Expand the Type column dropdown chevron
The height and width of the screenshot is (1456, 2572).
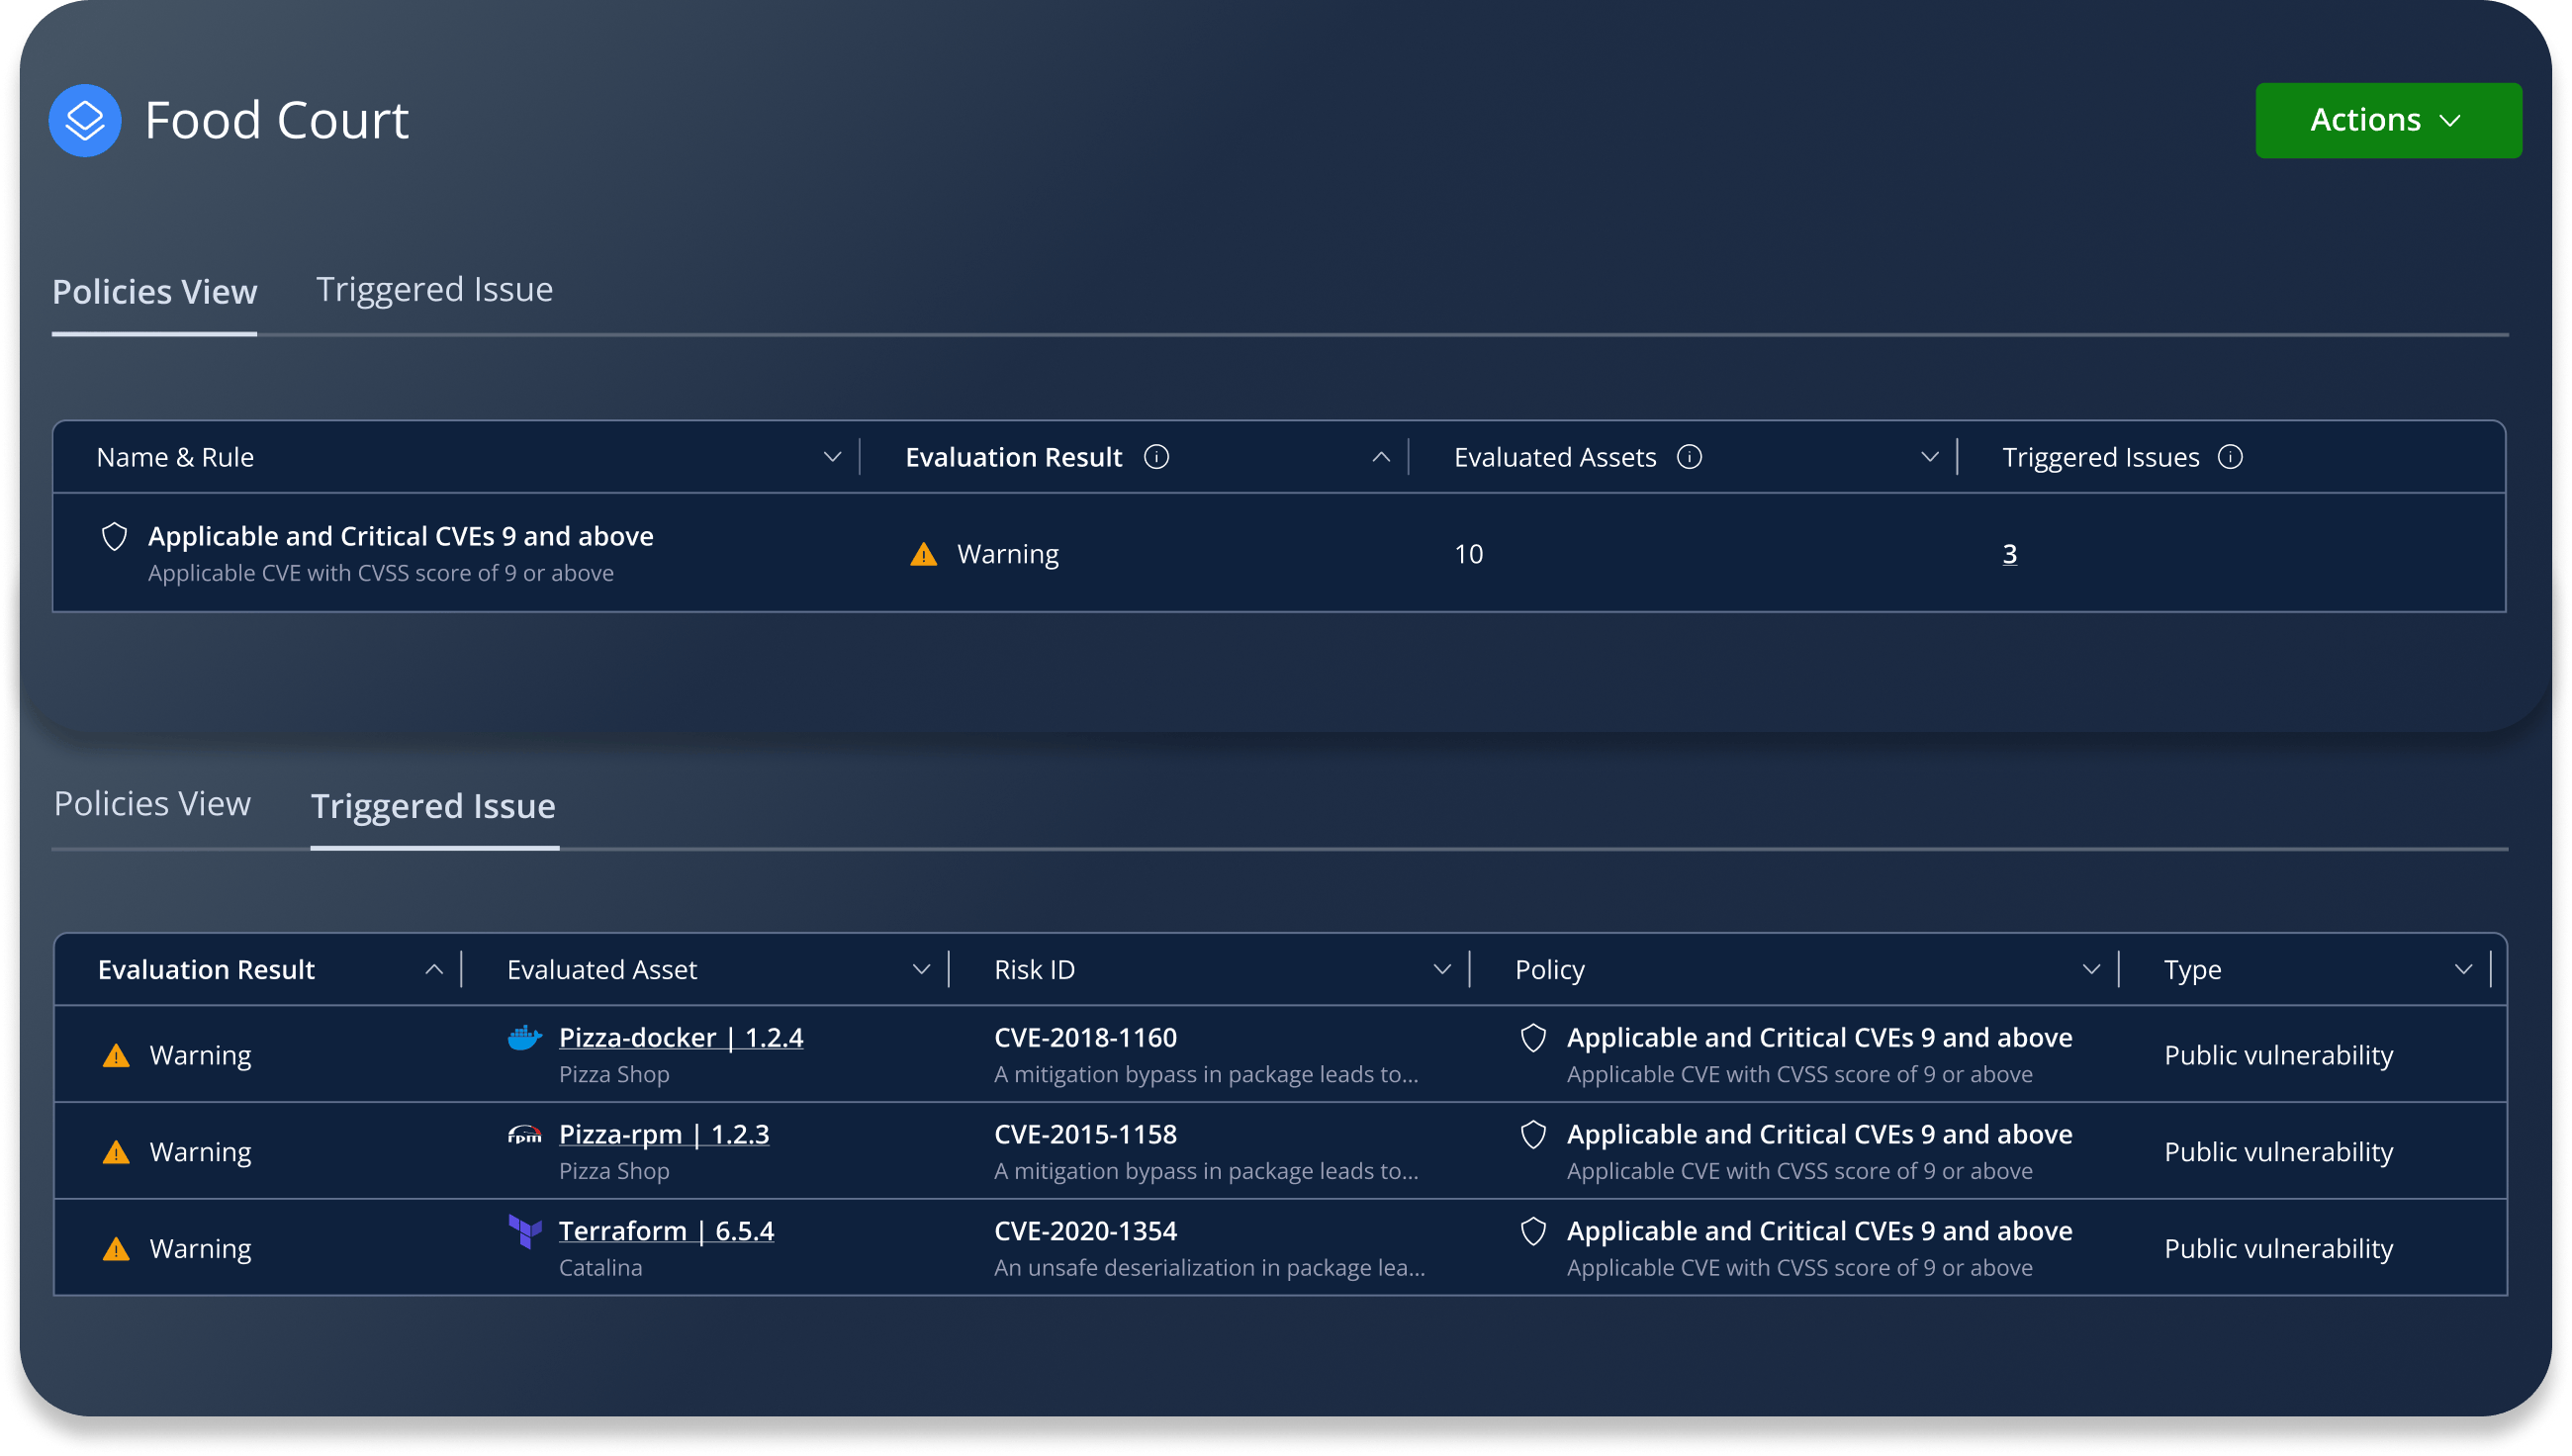[x=2463, y=969]
